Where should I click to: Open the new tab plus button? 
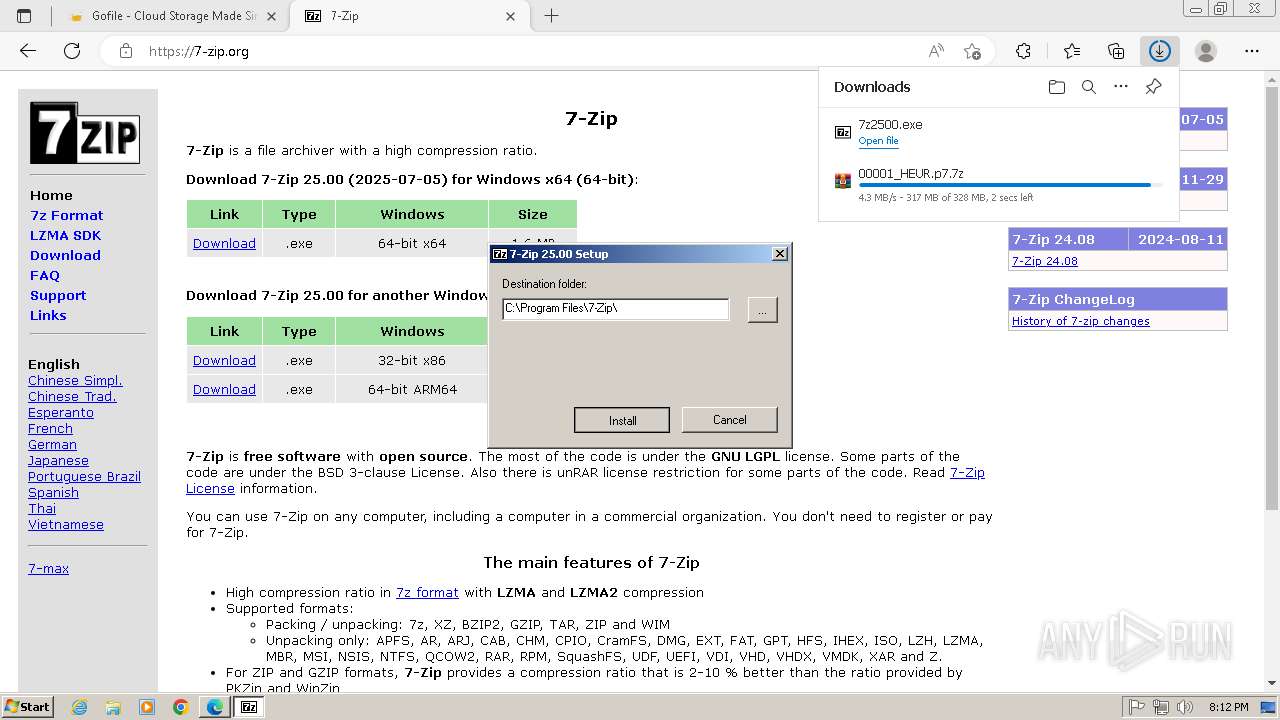coord(551,16)
